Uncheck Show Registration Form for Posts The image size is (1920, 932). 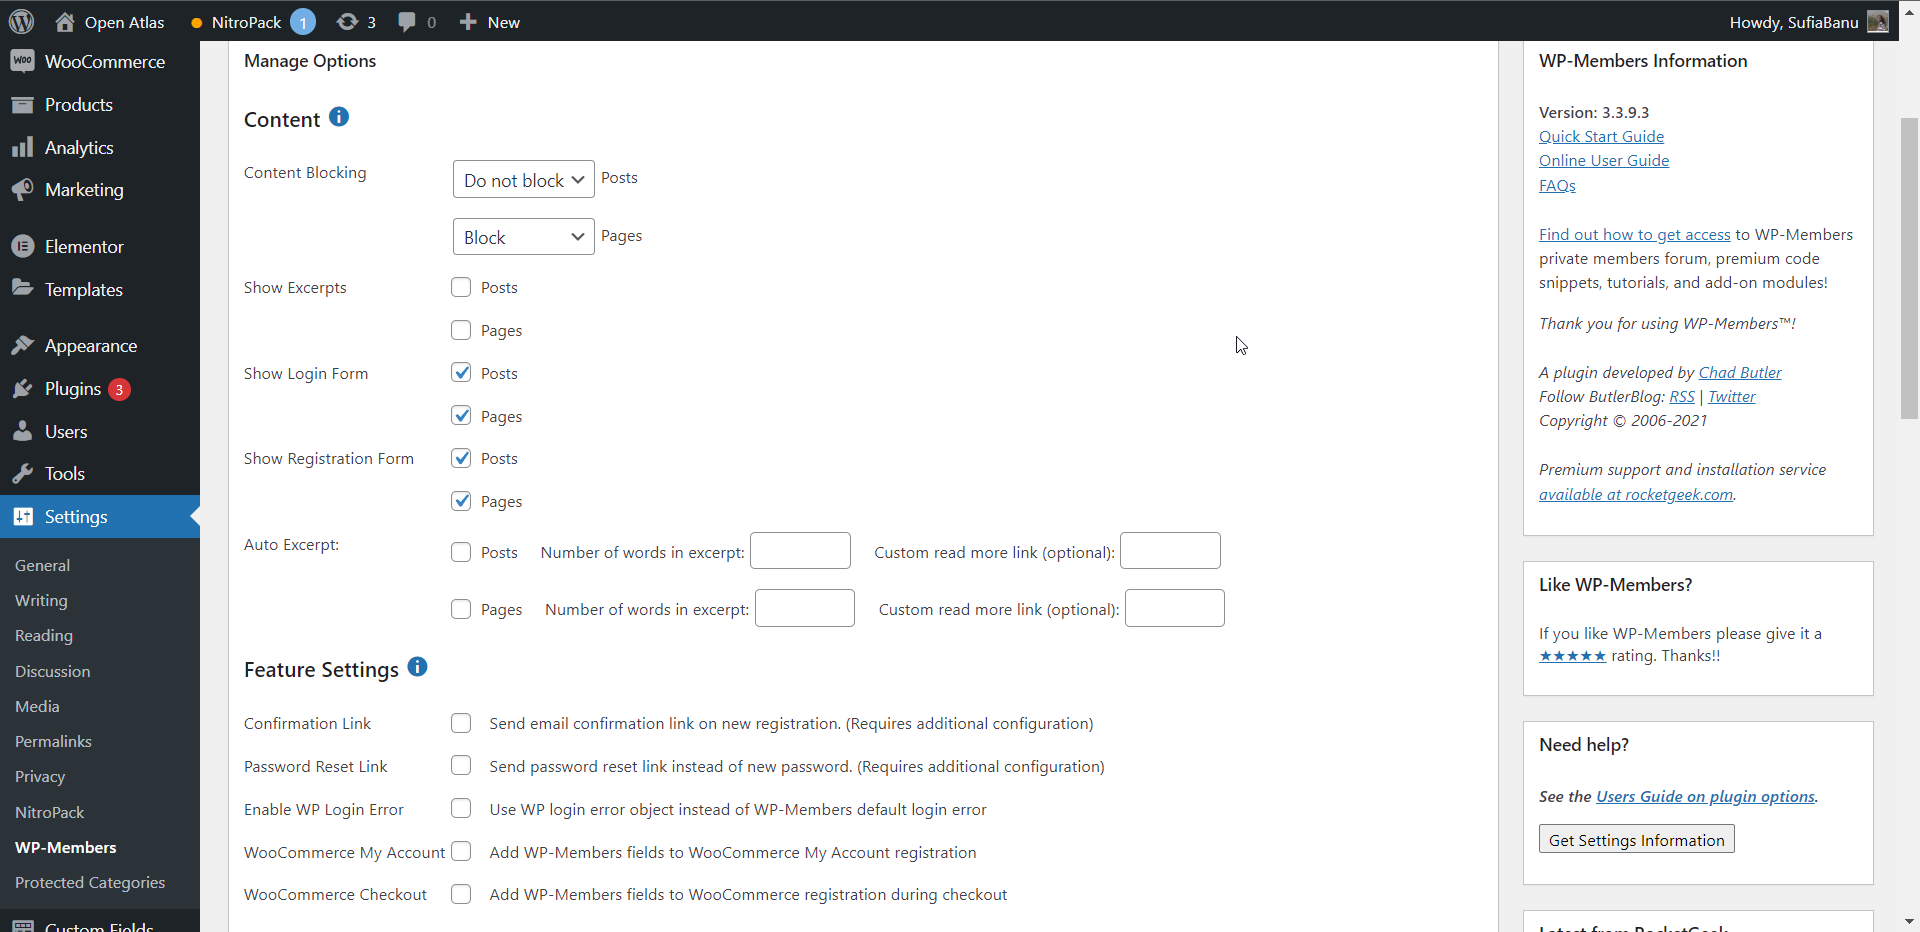click(461, 458)
